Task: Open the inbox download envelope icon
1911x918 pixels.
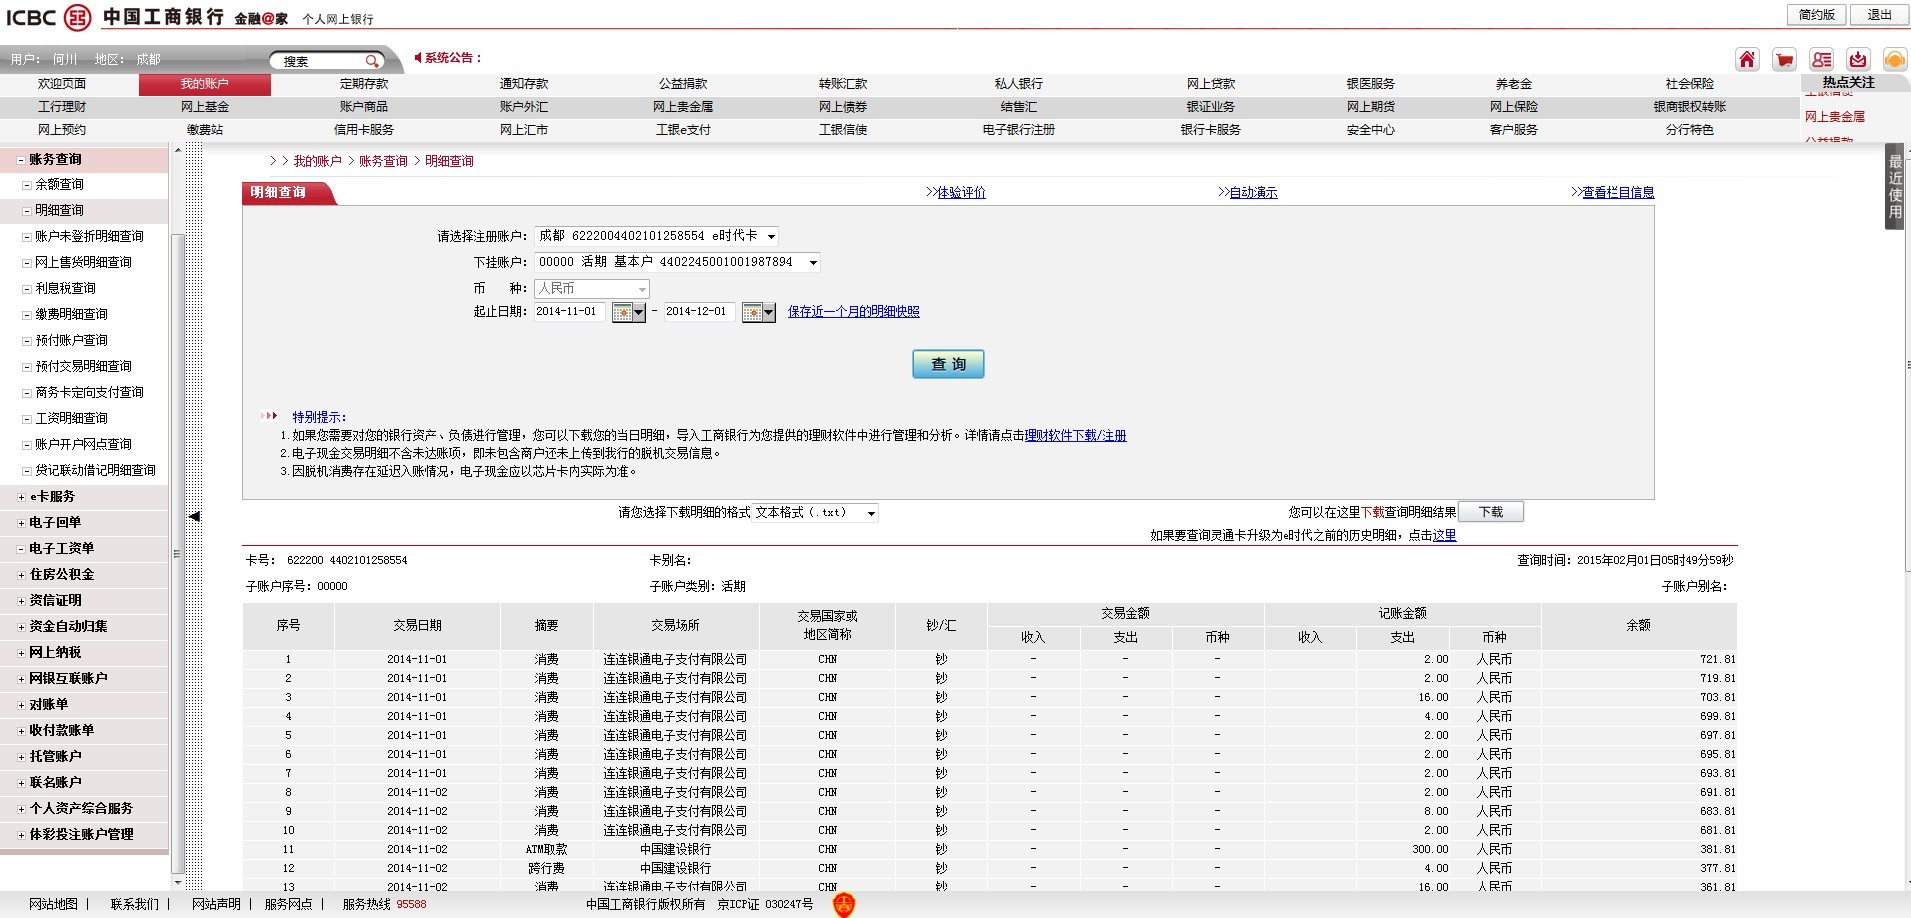Action: click(1858, 59)
